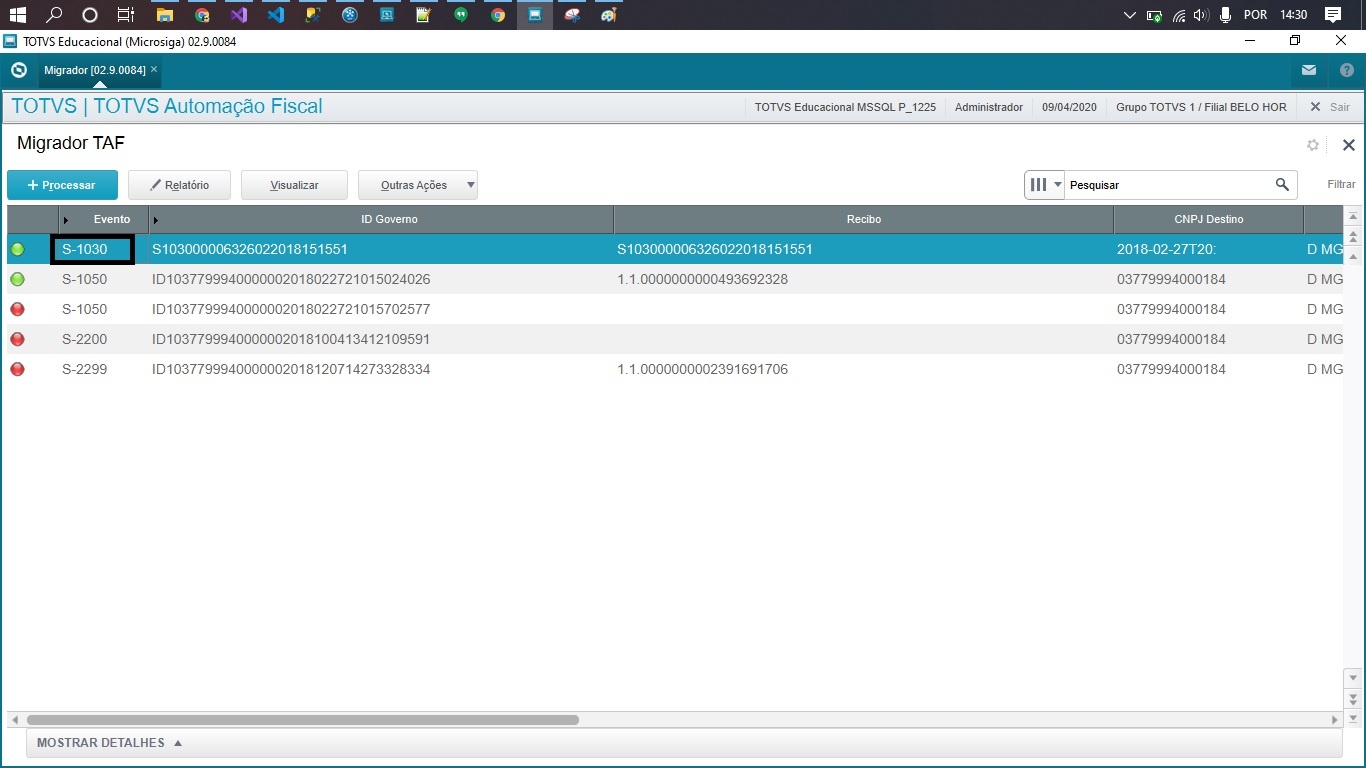Open Paint from the taskbar

[608, 15]
